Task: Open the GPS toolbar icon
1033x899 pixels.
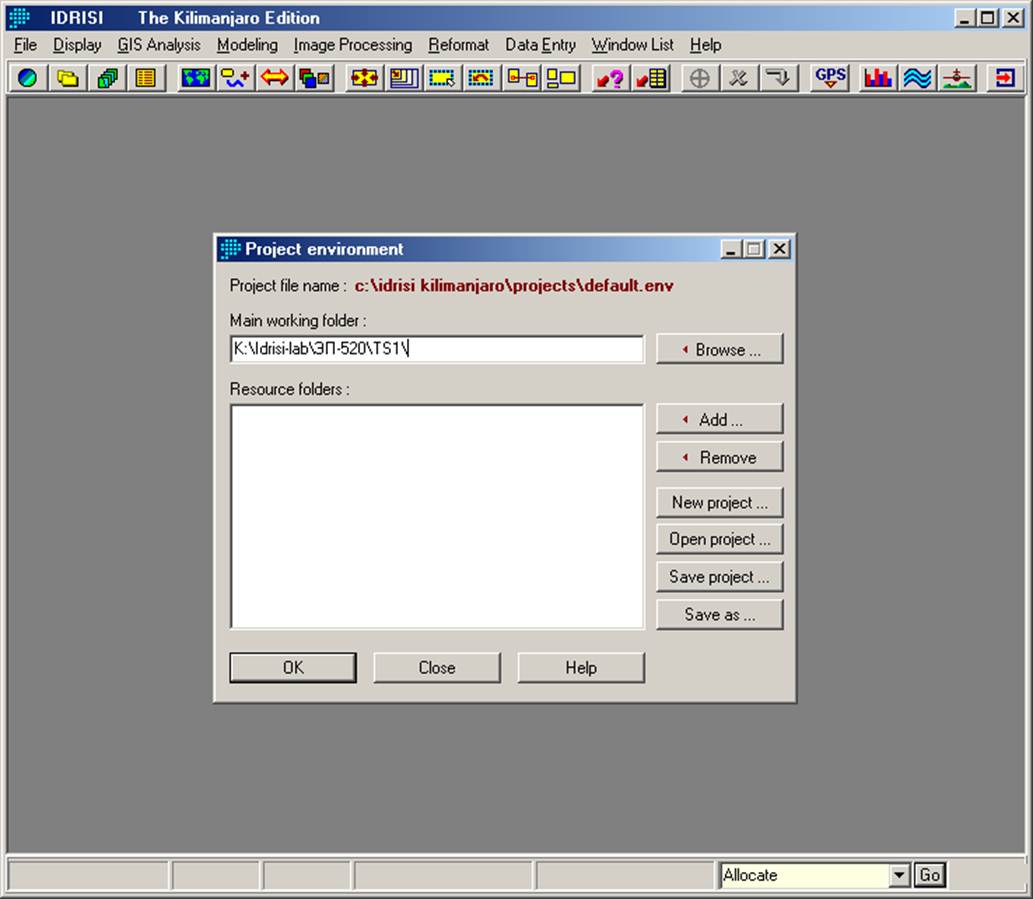Action: [x=829, y=78]
